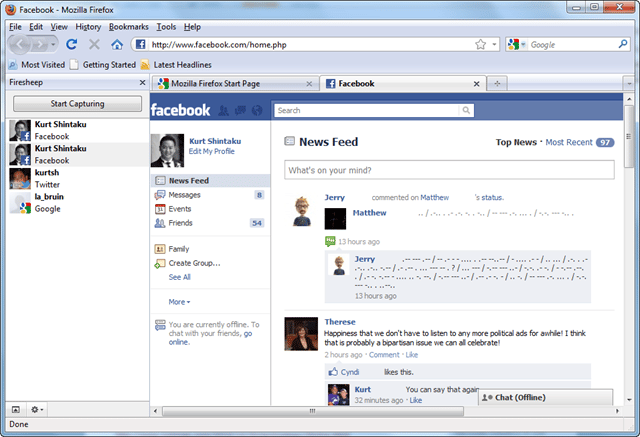The image size is (640, 437).
Task: Click the Stop loading X icon
Action: point(94,44)
